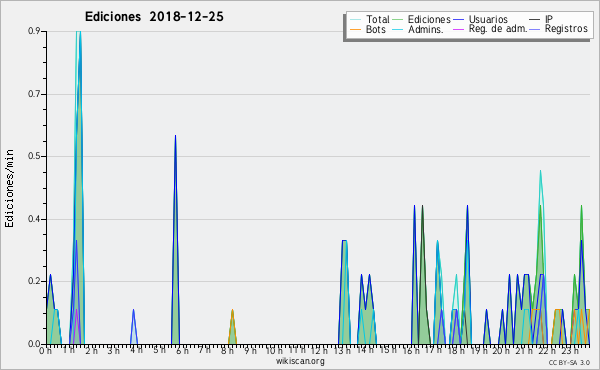Click the 'IP' legend label
Image resolution: width=600 pixels, height=370 pixels.
pyautogui.click(x=549, y=19)
